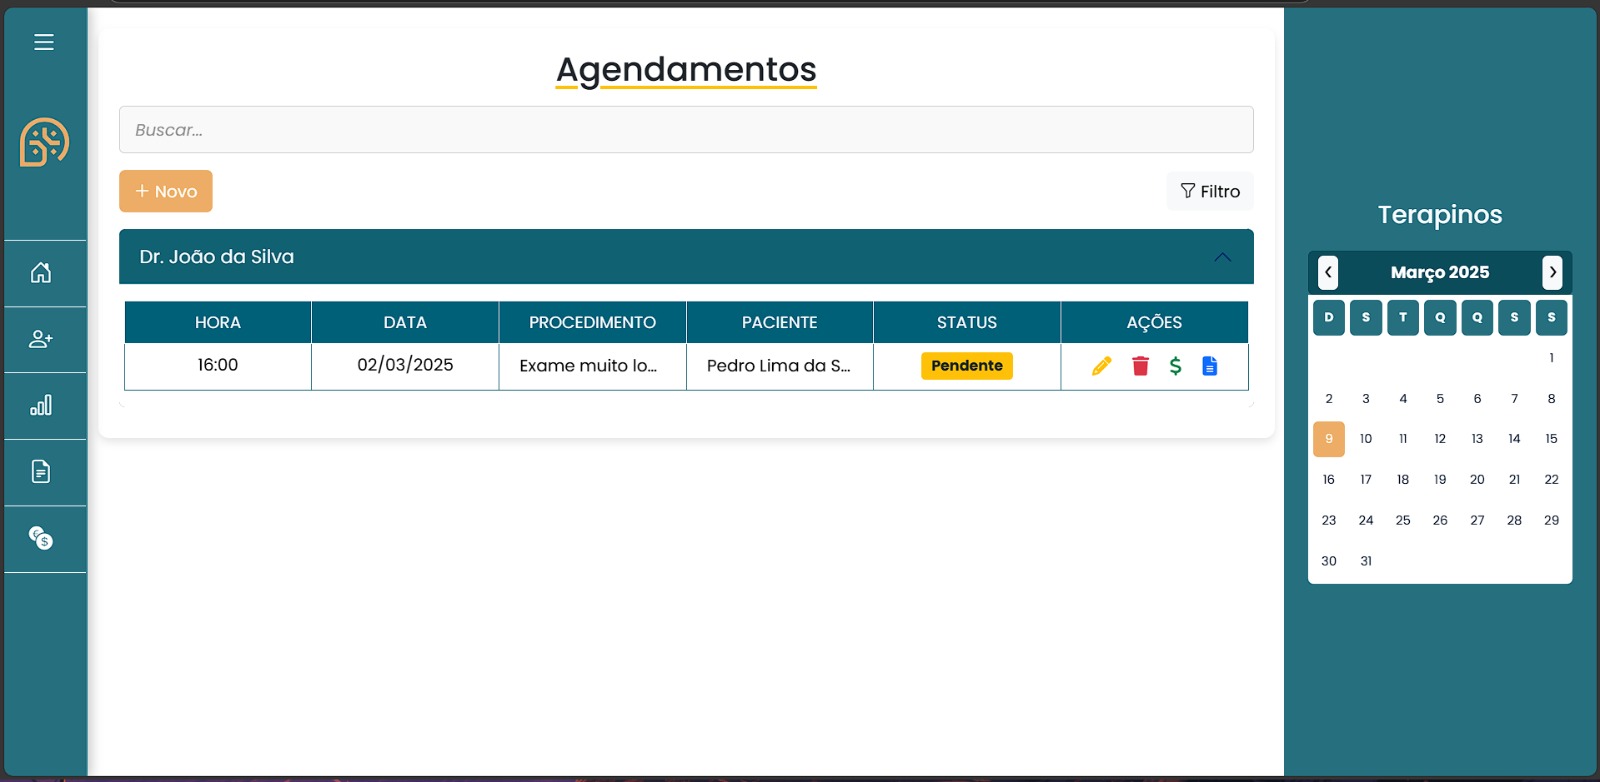Select day 5 in calendar
Viewport: 1600px width, 782px height.
click(x=1440, y=398)
